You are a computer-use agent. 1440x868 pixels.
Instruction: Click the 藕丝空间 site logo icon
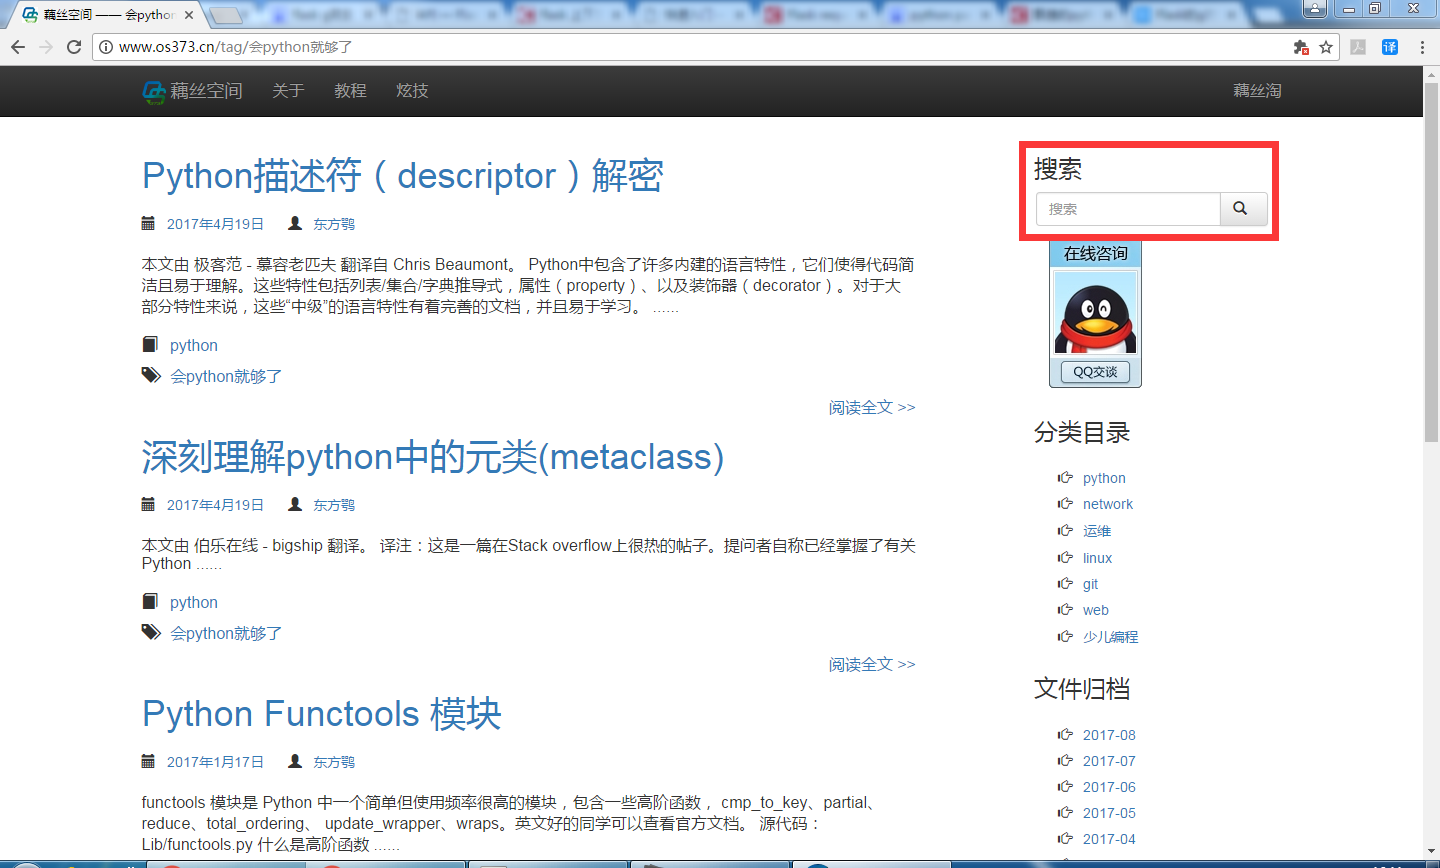(x=152, y=91)
